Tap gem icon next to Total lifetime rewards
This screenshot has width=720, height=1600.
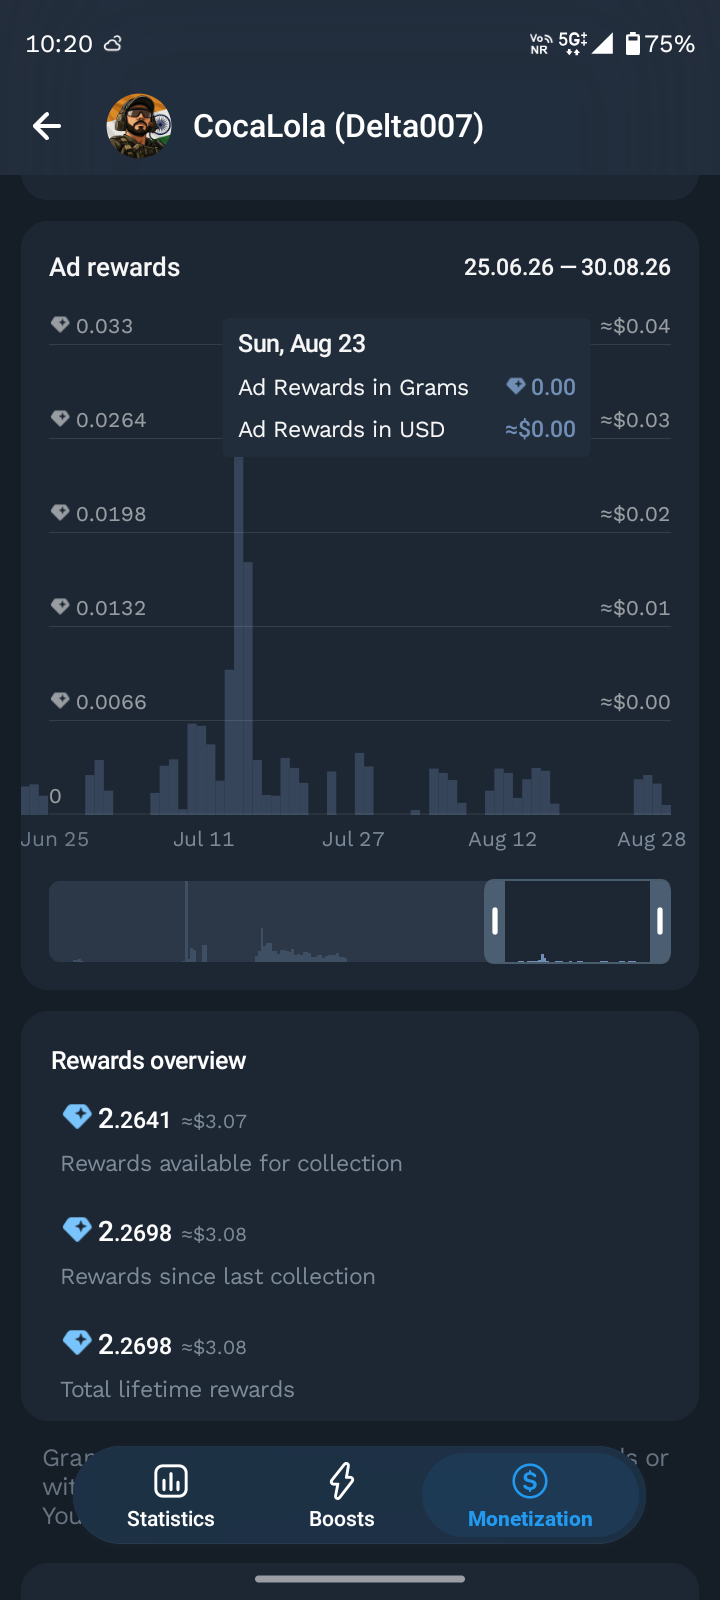click(x=77, y=1343)
